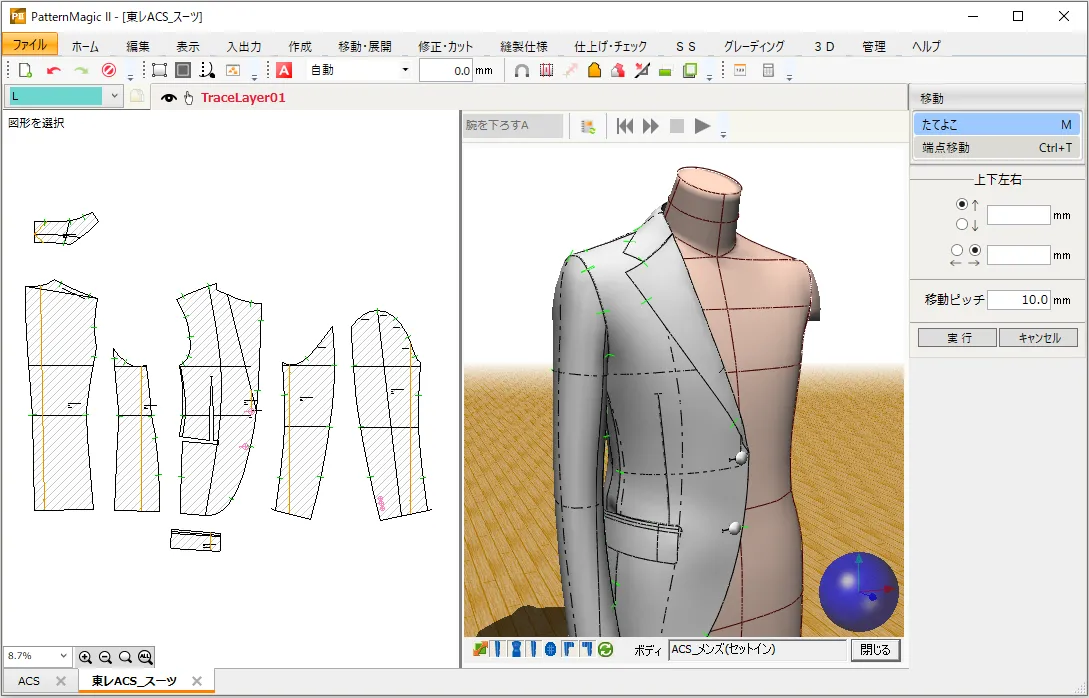Switch to the ACS document tab
The width and height of the screenshot is (1089, 698).
pyautogui.click(x=29, y=681)
